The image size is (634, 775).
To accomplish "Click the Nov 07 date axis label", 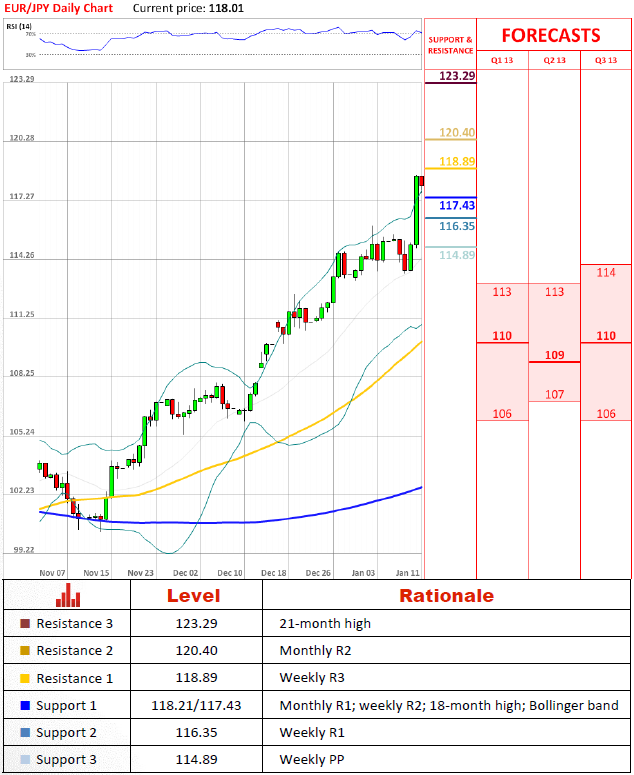I will pos(52,573).
